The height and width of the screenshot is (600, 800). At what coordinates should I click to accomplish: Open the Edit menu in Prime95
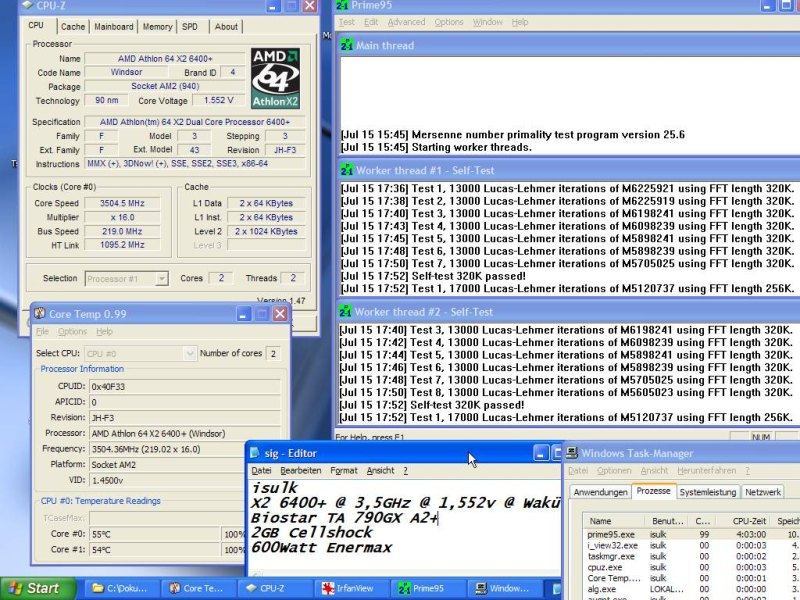coord(371,22)
